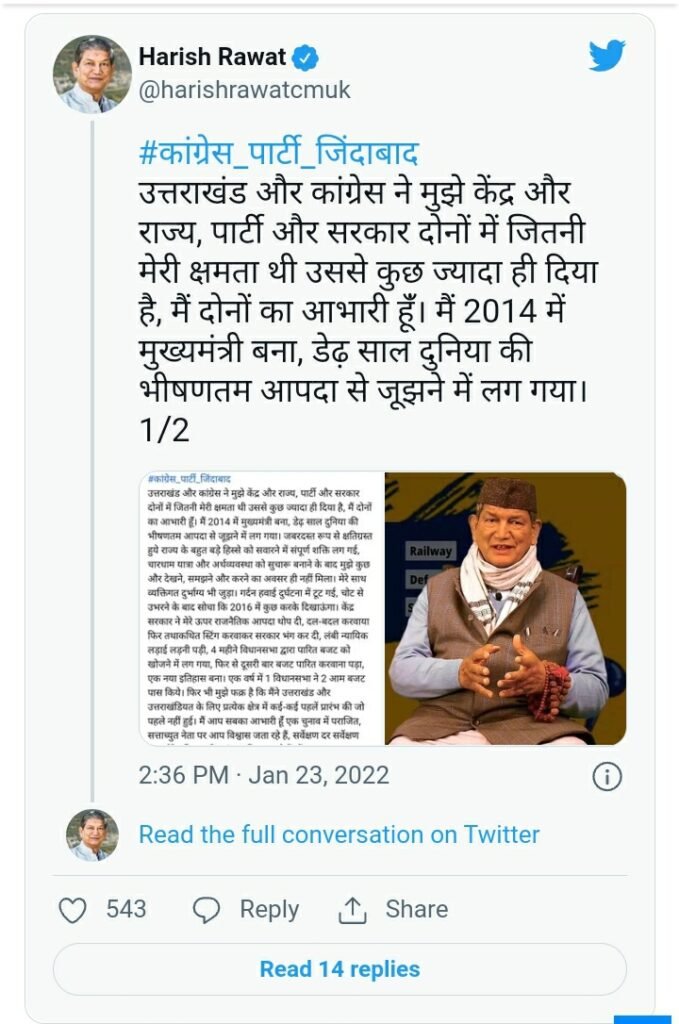Click the blue verified badge

click(x=305, y=58)
